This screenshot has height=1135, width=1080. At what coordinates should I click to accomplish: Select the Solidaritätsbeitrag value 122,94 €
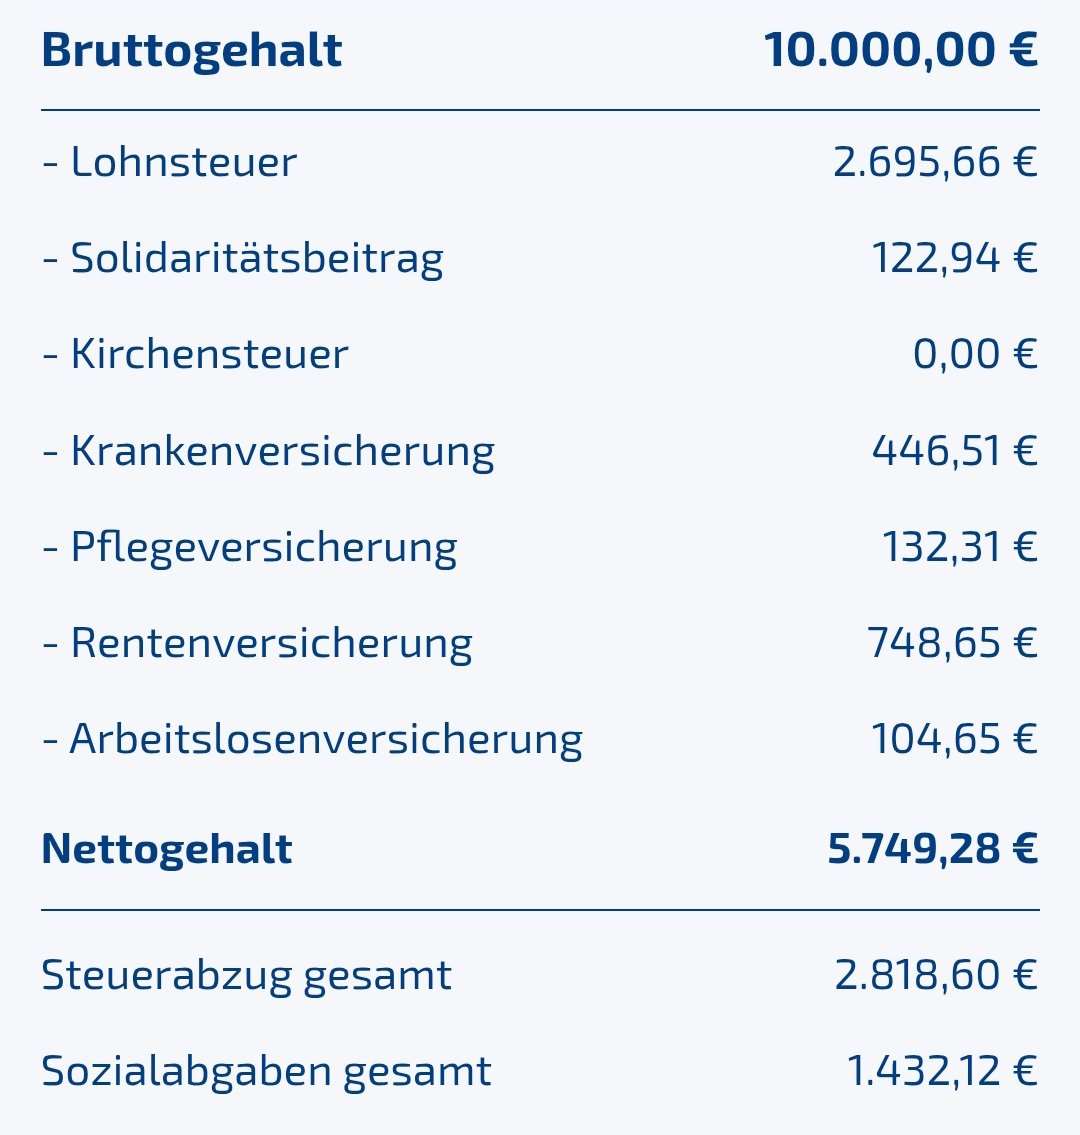click(x=954, y=258)
